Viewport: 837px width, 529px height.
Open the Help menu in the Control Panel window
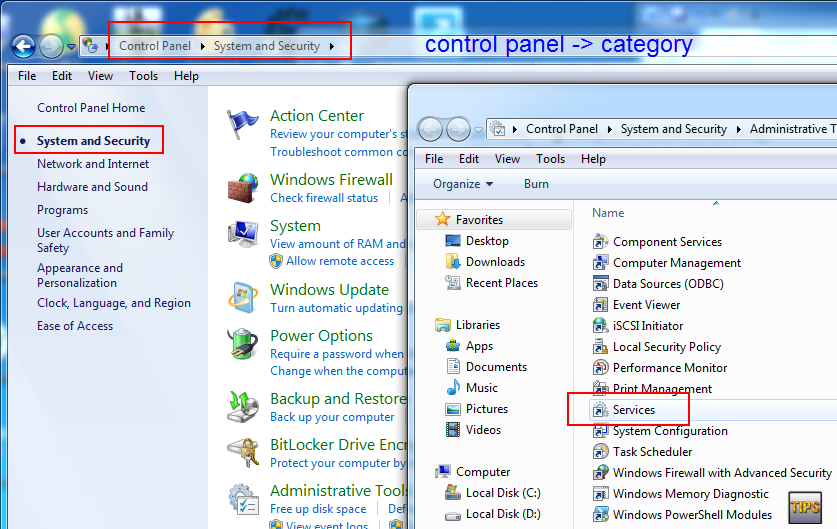pyautogui.click(x=186, y=76)
